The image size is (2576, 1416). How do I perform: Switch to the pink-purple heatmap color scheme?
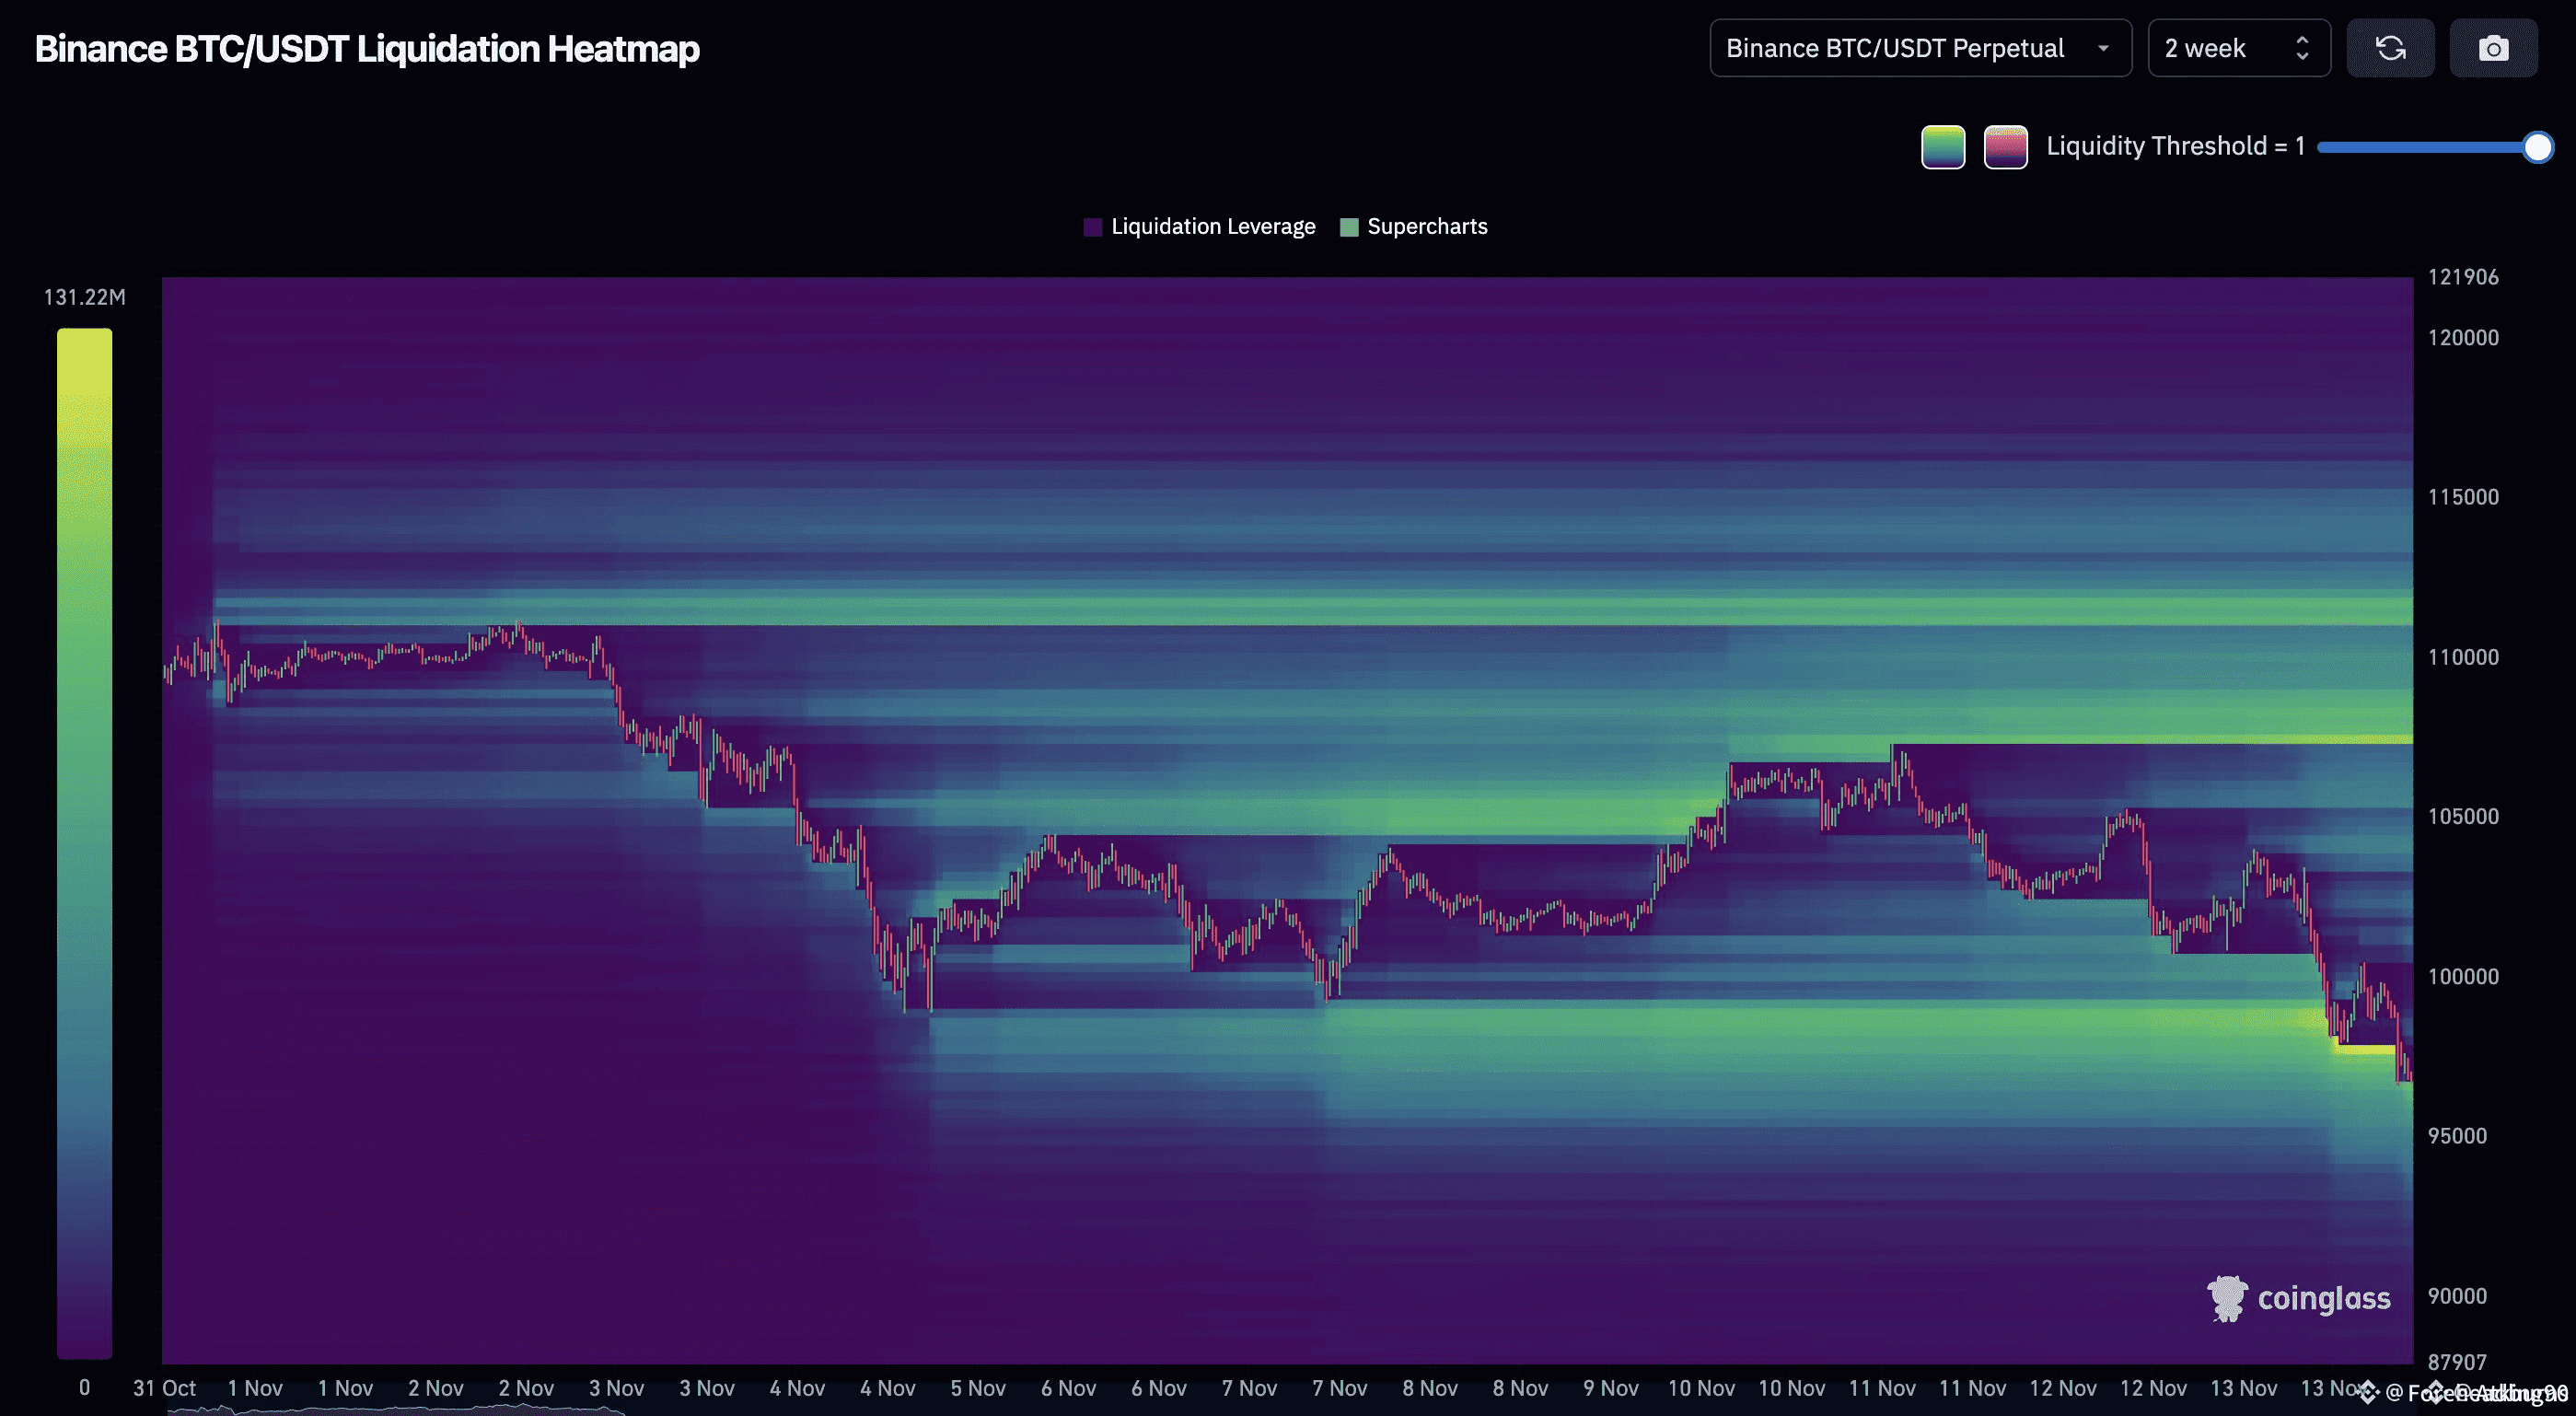(x=2005, y=146)
